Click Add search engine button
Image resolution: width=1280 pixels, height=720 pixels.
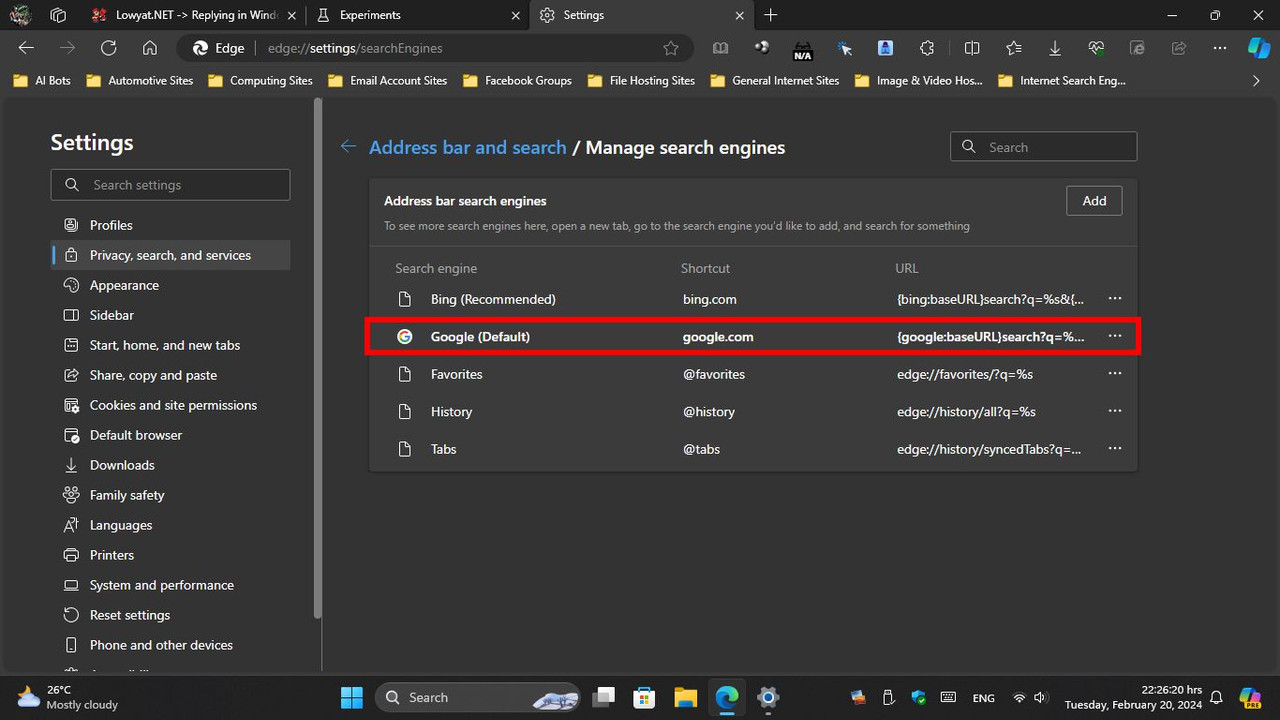[x=1094, y=201]
